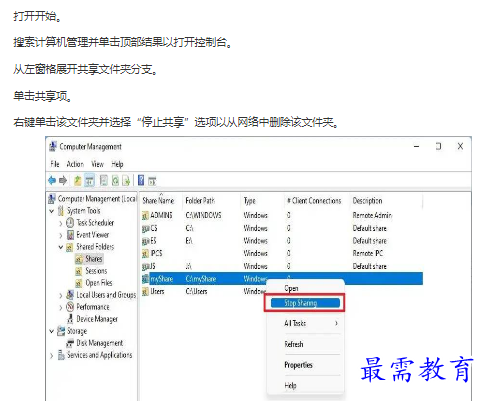Click the Properties toolbar icon
482x401 pixels.
point(104,181)
